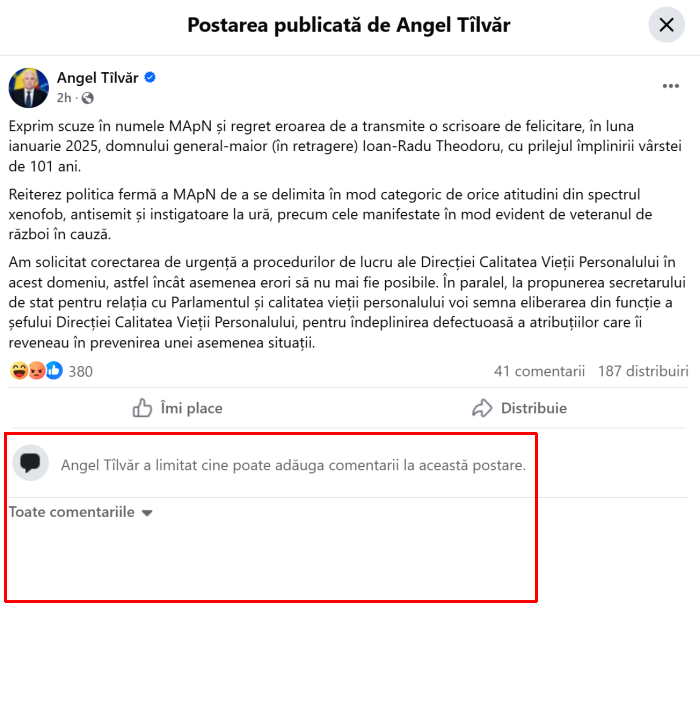Screen dimensions: 700x720
Task: Close the post dialog with the X button
Action: (666, 25)
